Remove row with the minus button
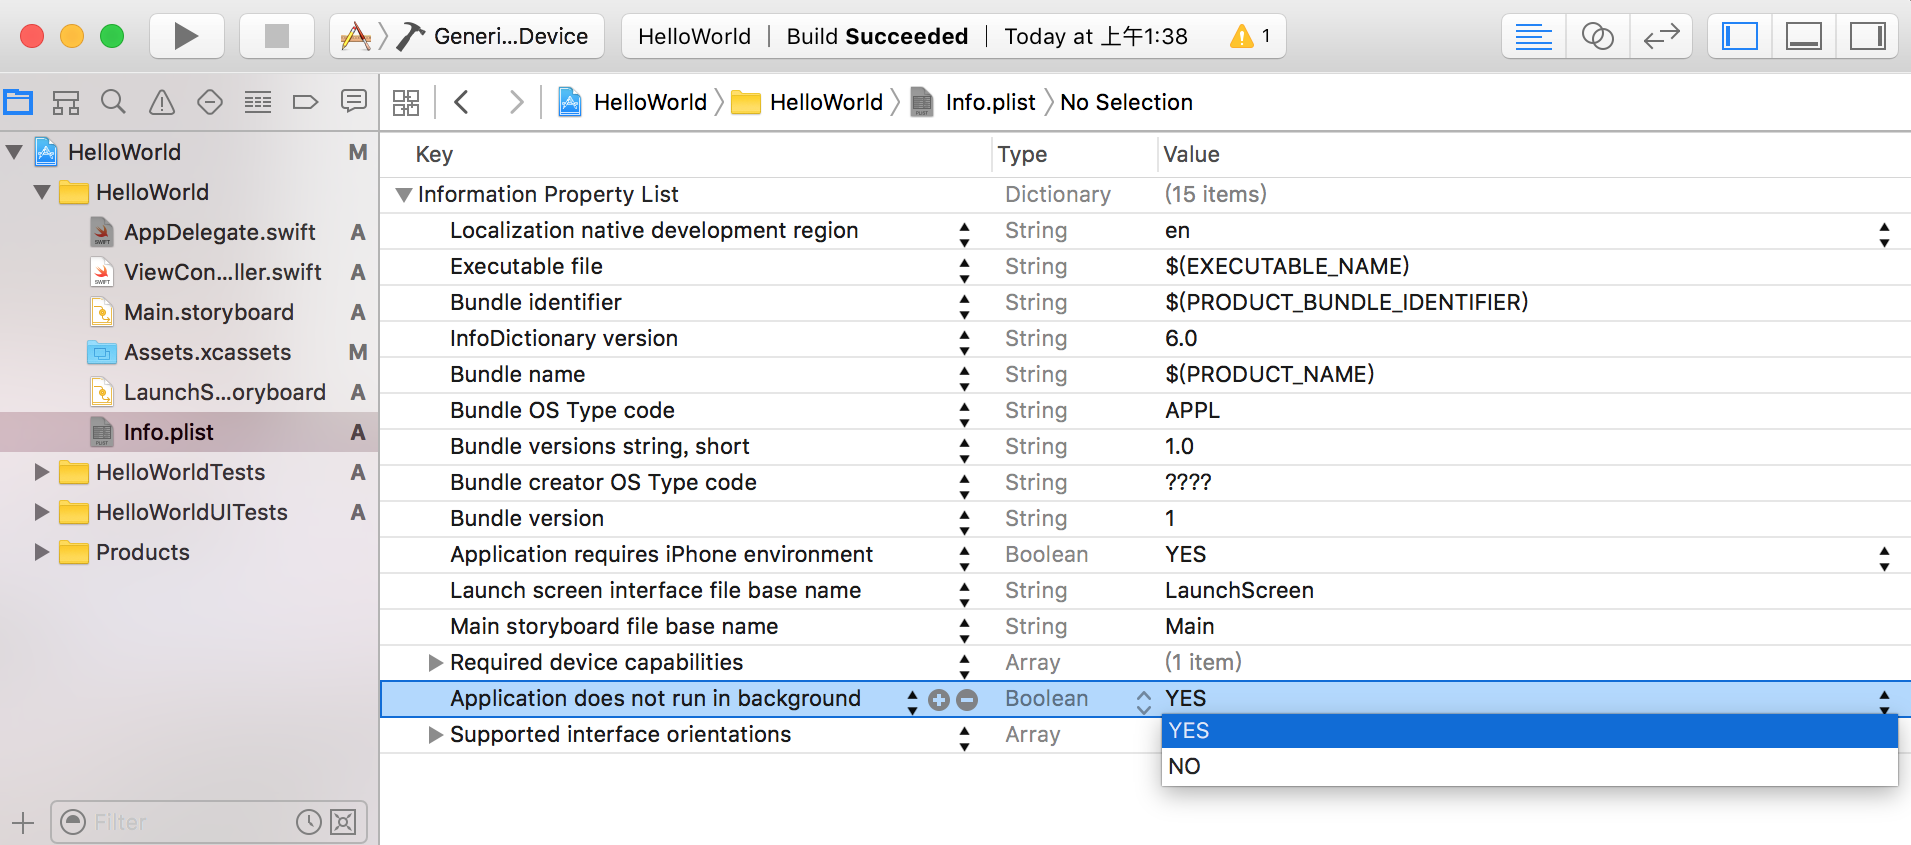This screenshot has width=1911, height=845. (x=966, y=700)
